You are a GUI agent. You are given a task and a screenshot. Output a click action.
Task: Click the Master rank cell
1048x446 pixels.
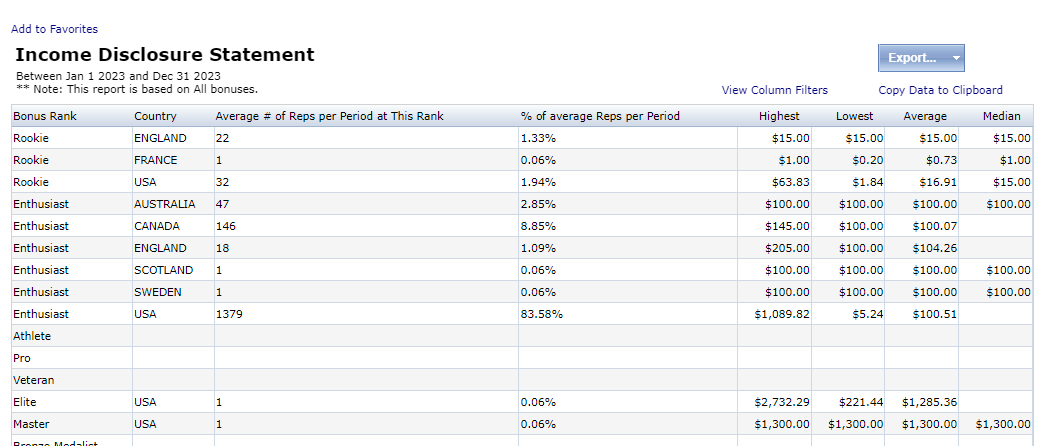[30, 424]
